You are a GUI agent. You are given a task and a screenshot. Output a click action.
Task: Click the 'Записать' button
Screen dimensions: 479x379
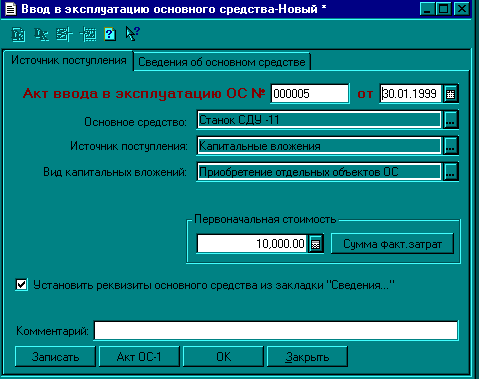(55, 357)
